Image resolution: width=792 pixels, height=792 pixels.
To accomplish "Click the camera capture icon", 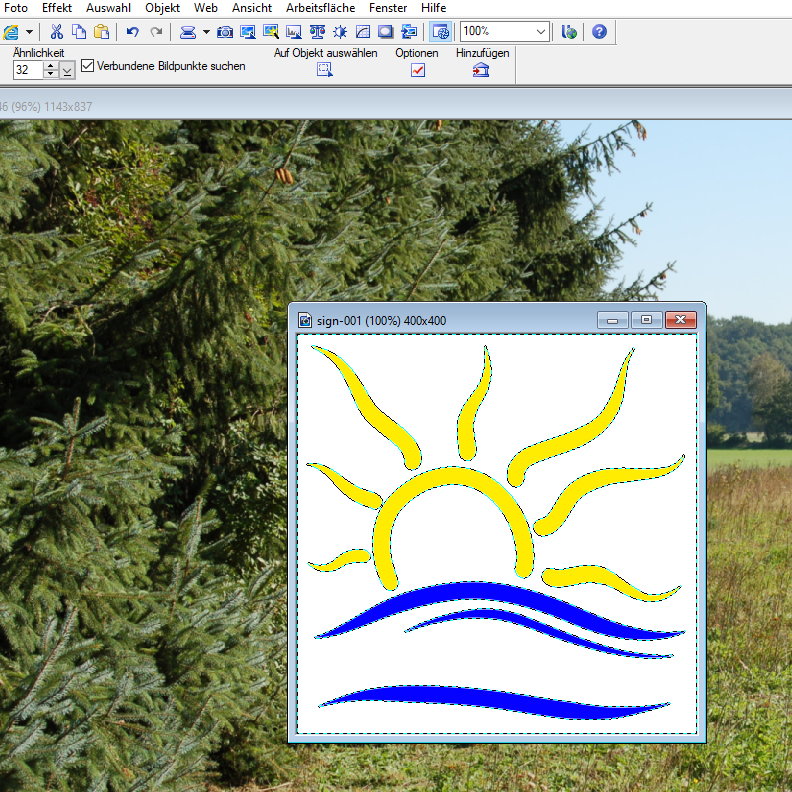I will [x=225, y=32].
